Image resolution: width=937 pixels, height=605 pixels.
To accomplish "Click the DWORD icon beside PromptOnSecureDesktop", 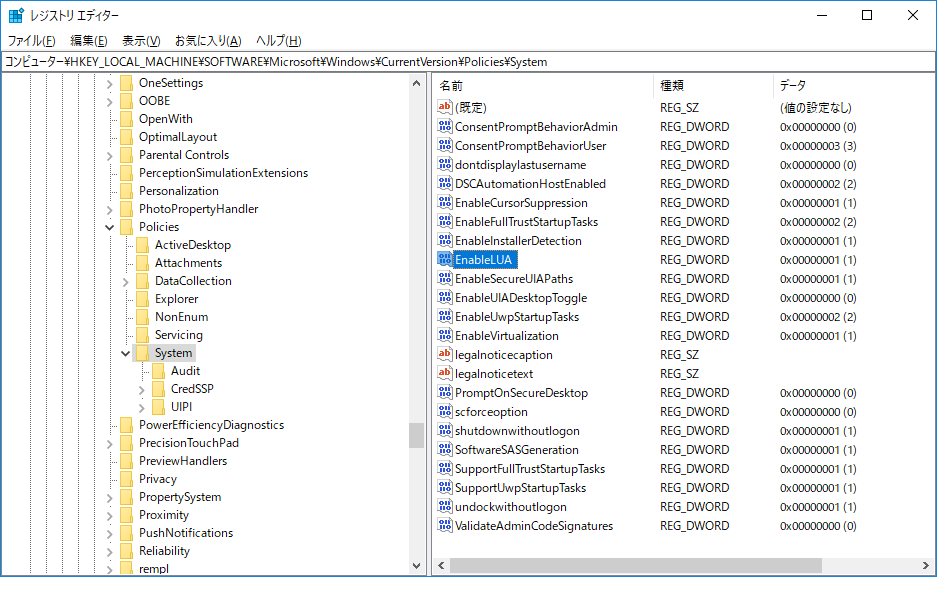I will click(445, 392).
